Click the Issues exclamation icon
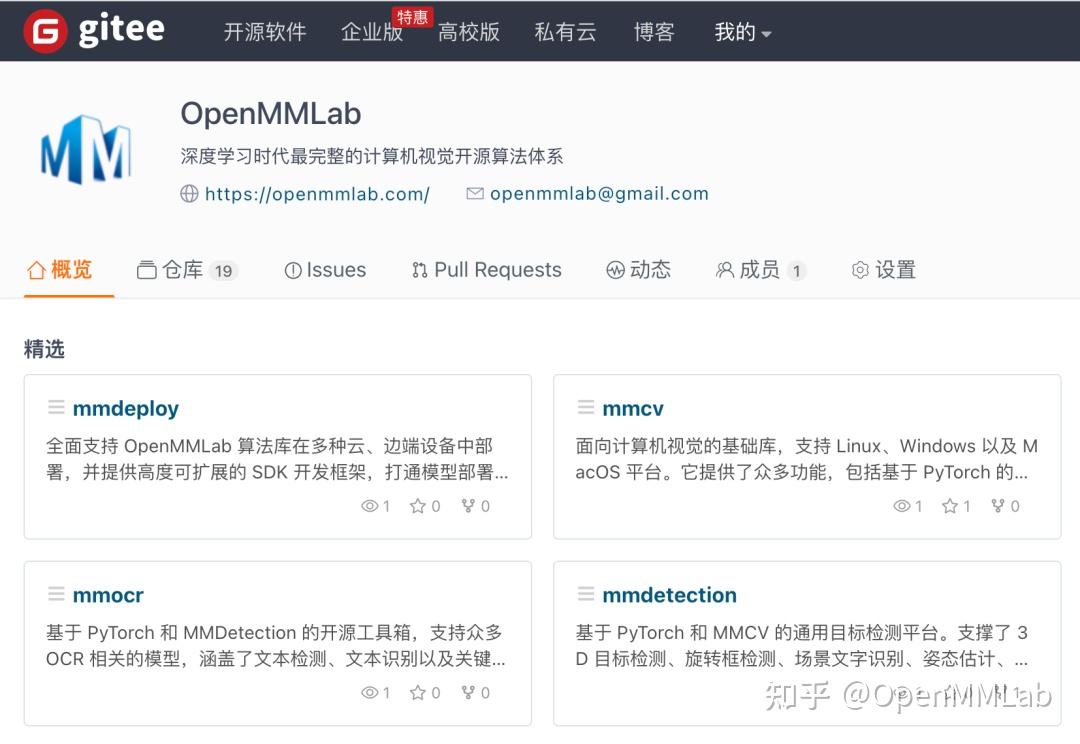The width and height of the screenshot is (1080, 744). [x=293, y=271]
